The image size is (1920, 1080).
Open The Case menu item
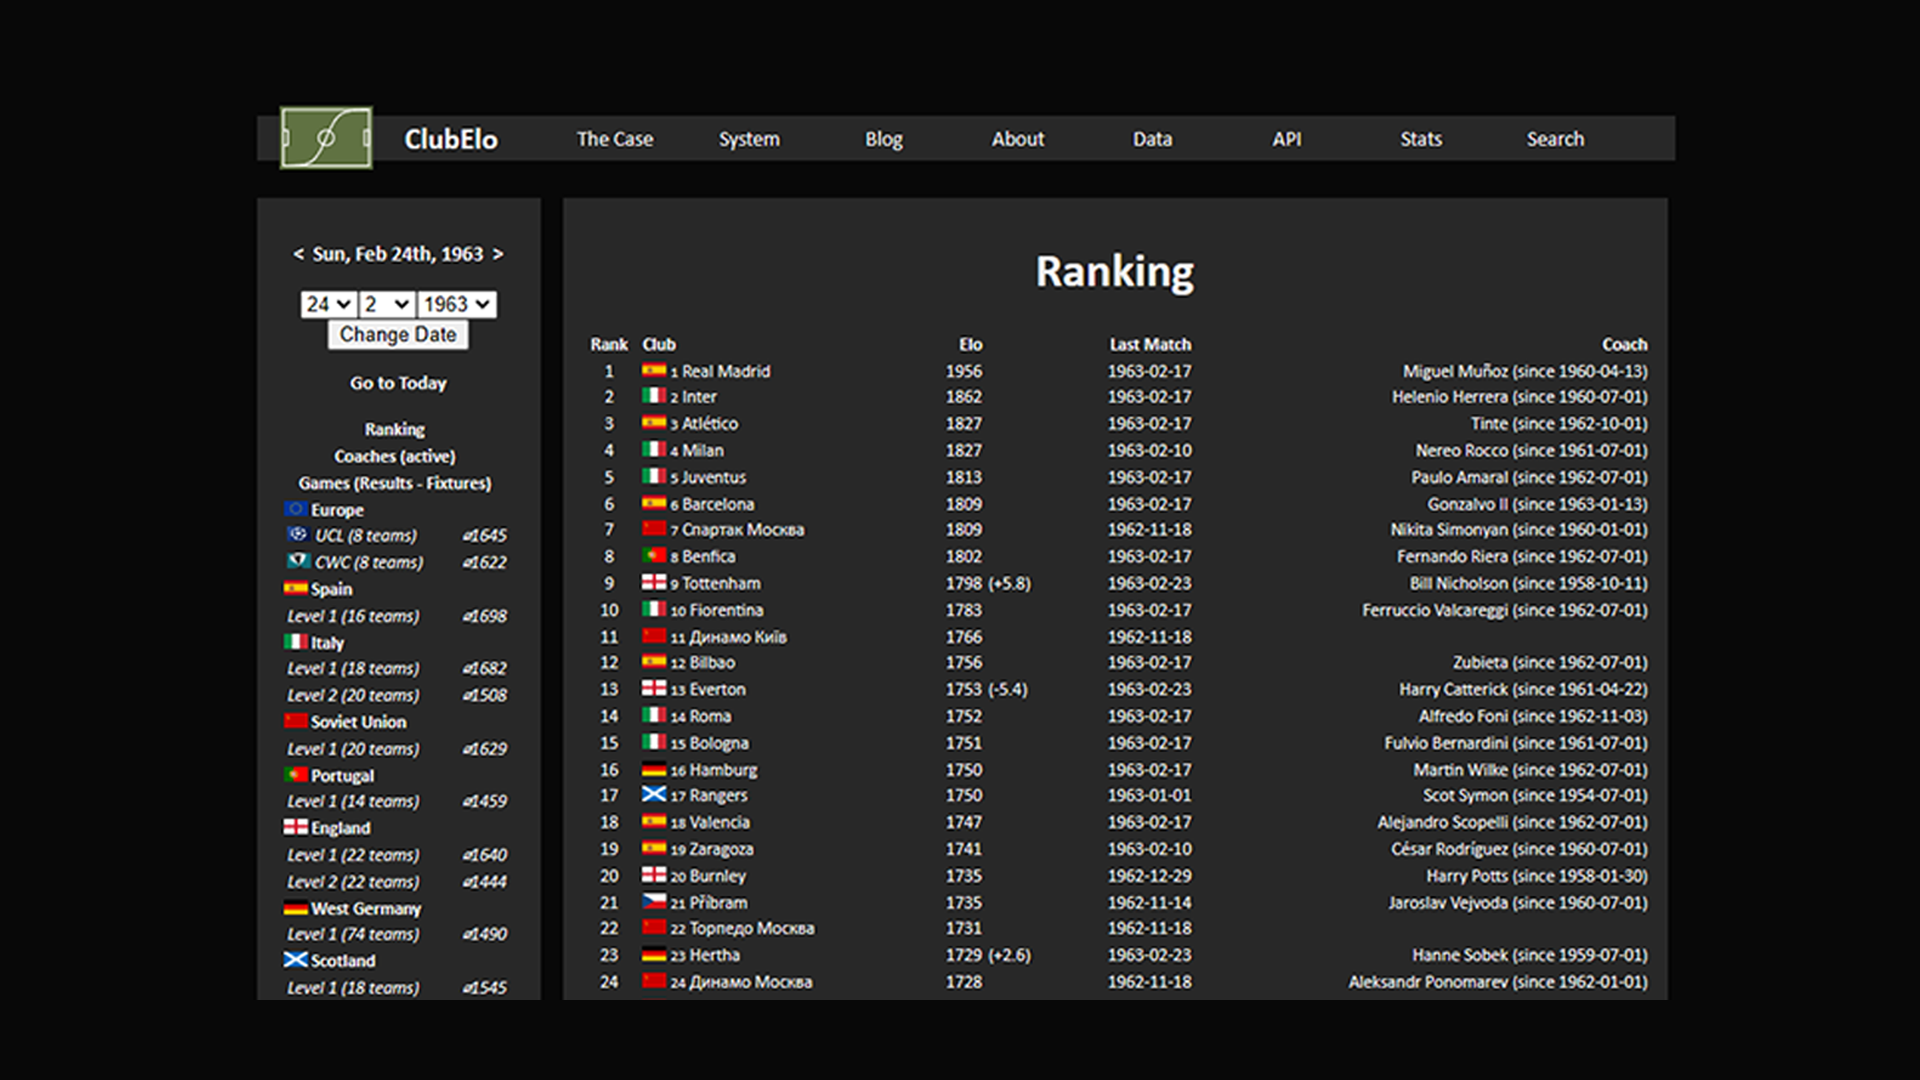pos(615,139)
